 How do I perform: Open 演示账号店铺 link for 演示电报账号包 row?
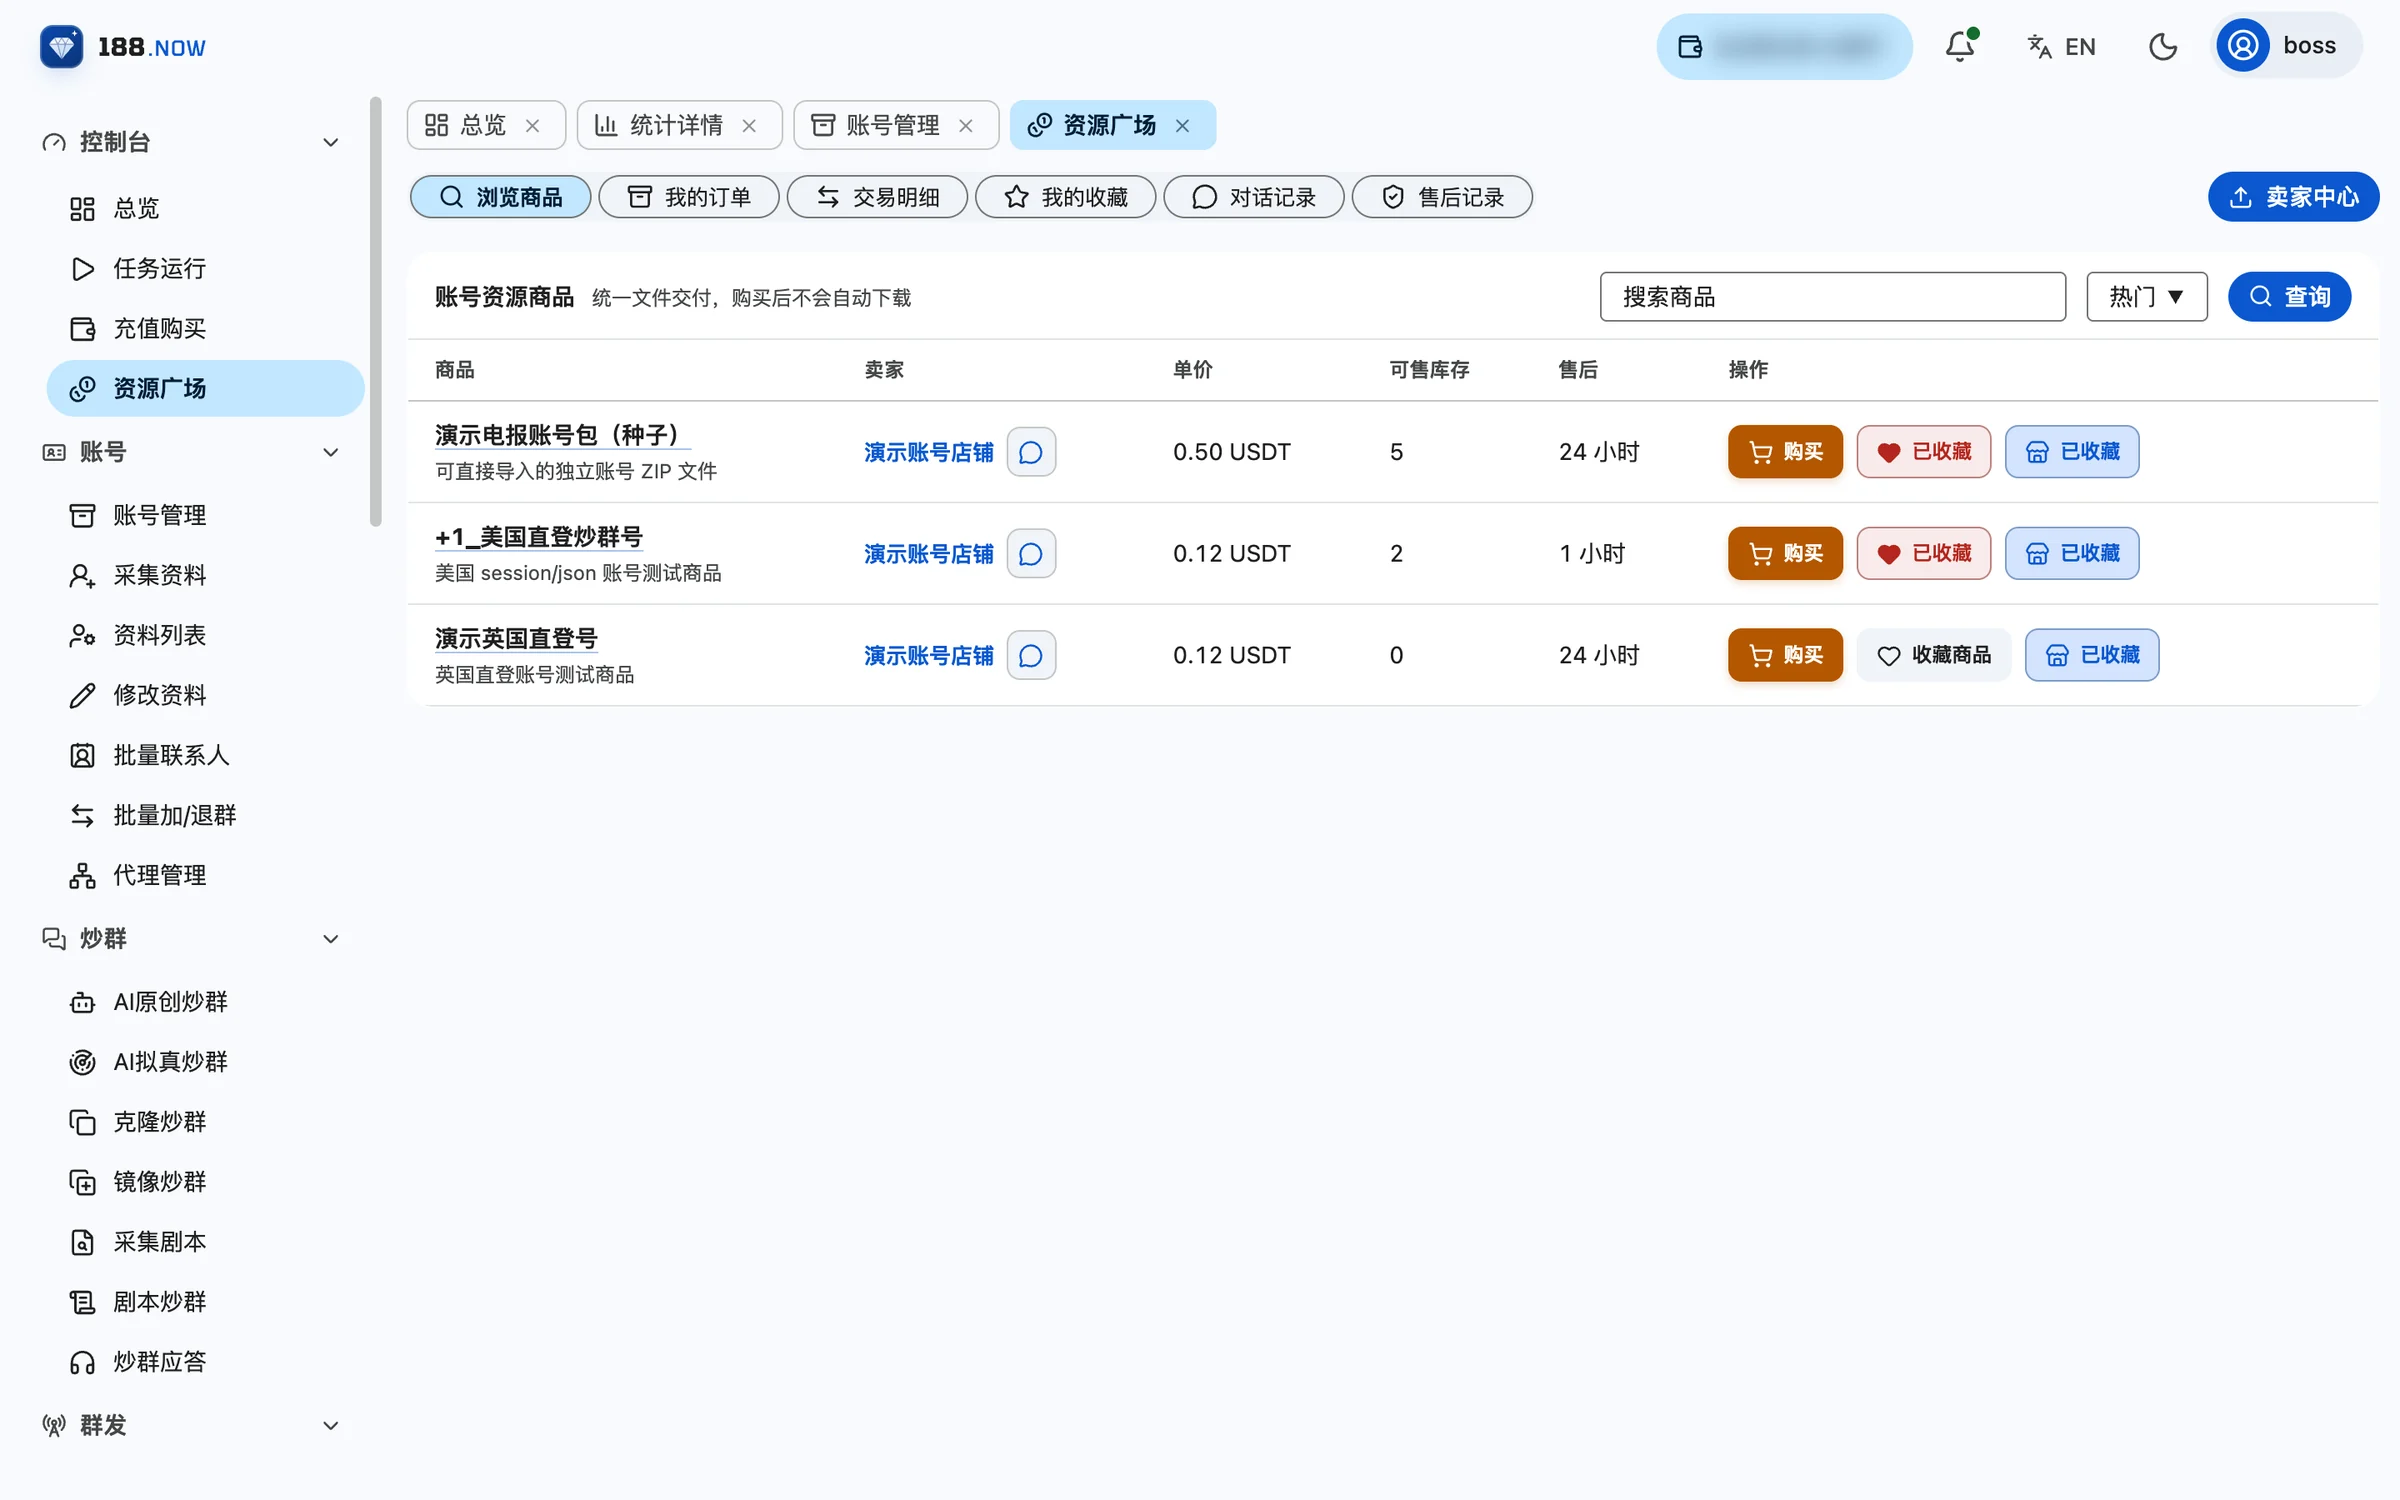click(x=928, y=452)
